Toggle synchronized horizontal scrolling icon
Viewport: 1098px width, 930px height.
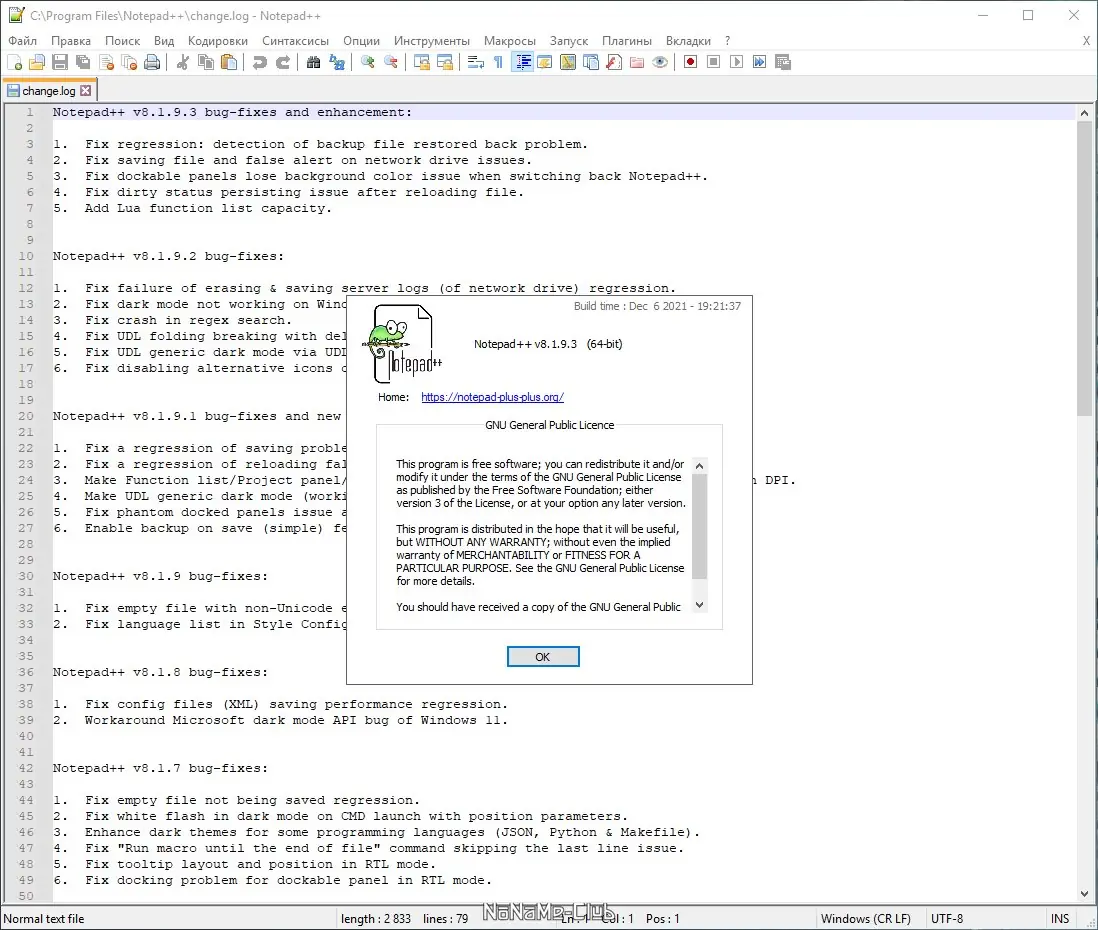(445, 62)
